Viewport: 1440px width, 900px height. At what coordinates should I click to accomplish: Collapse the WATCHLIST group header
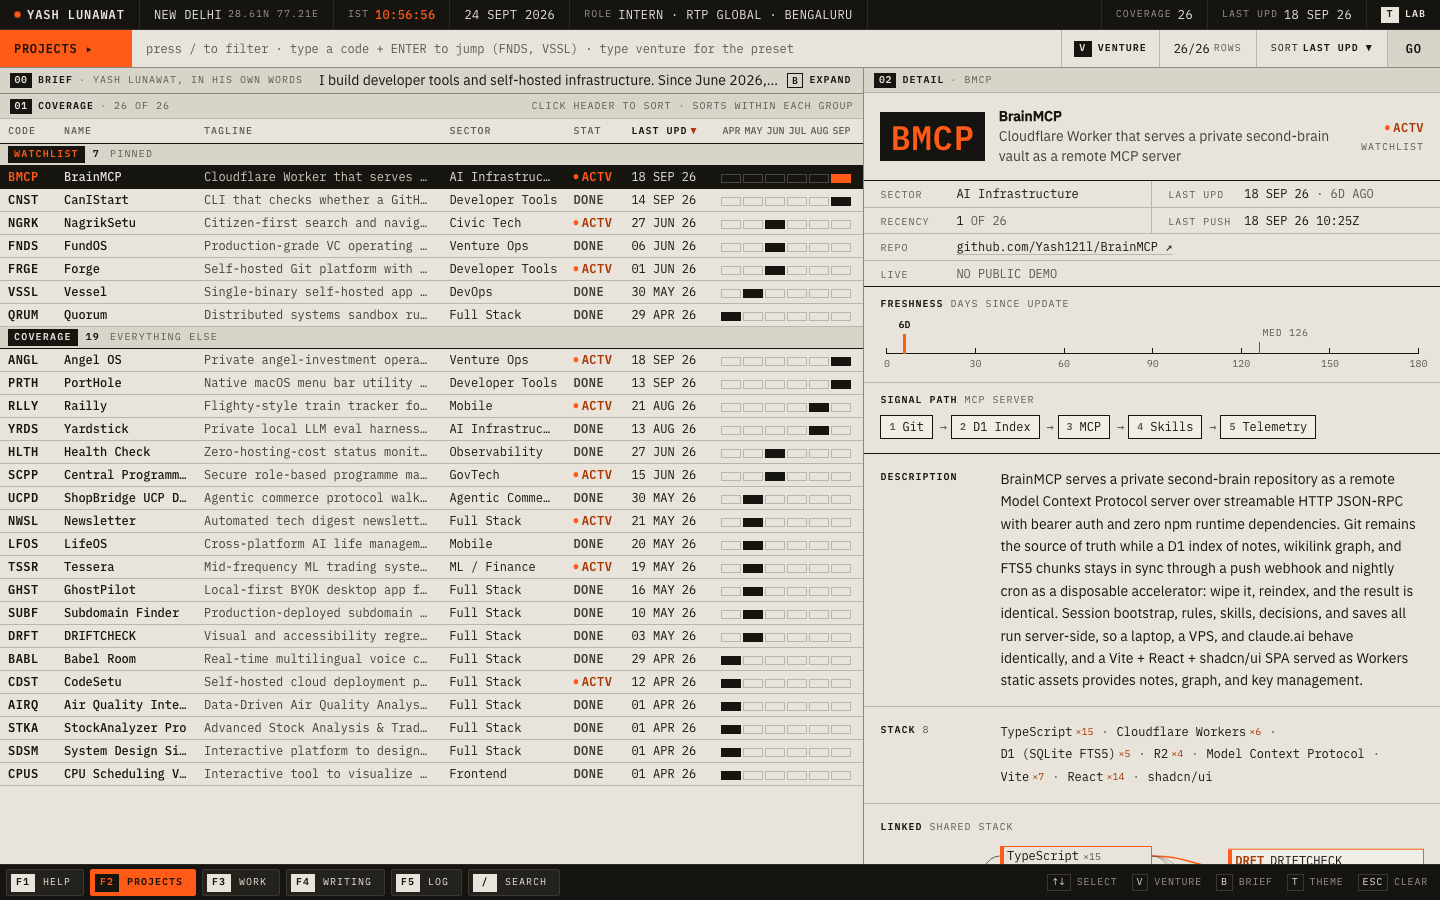[431, 154]
